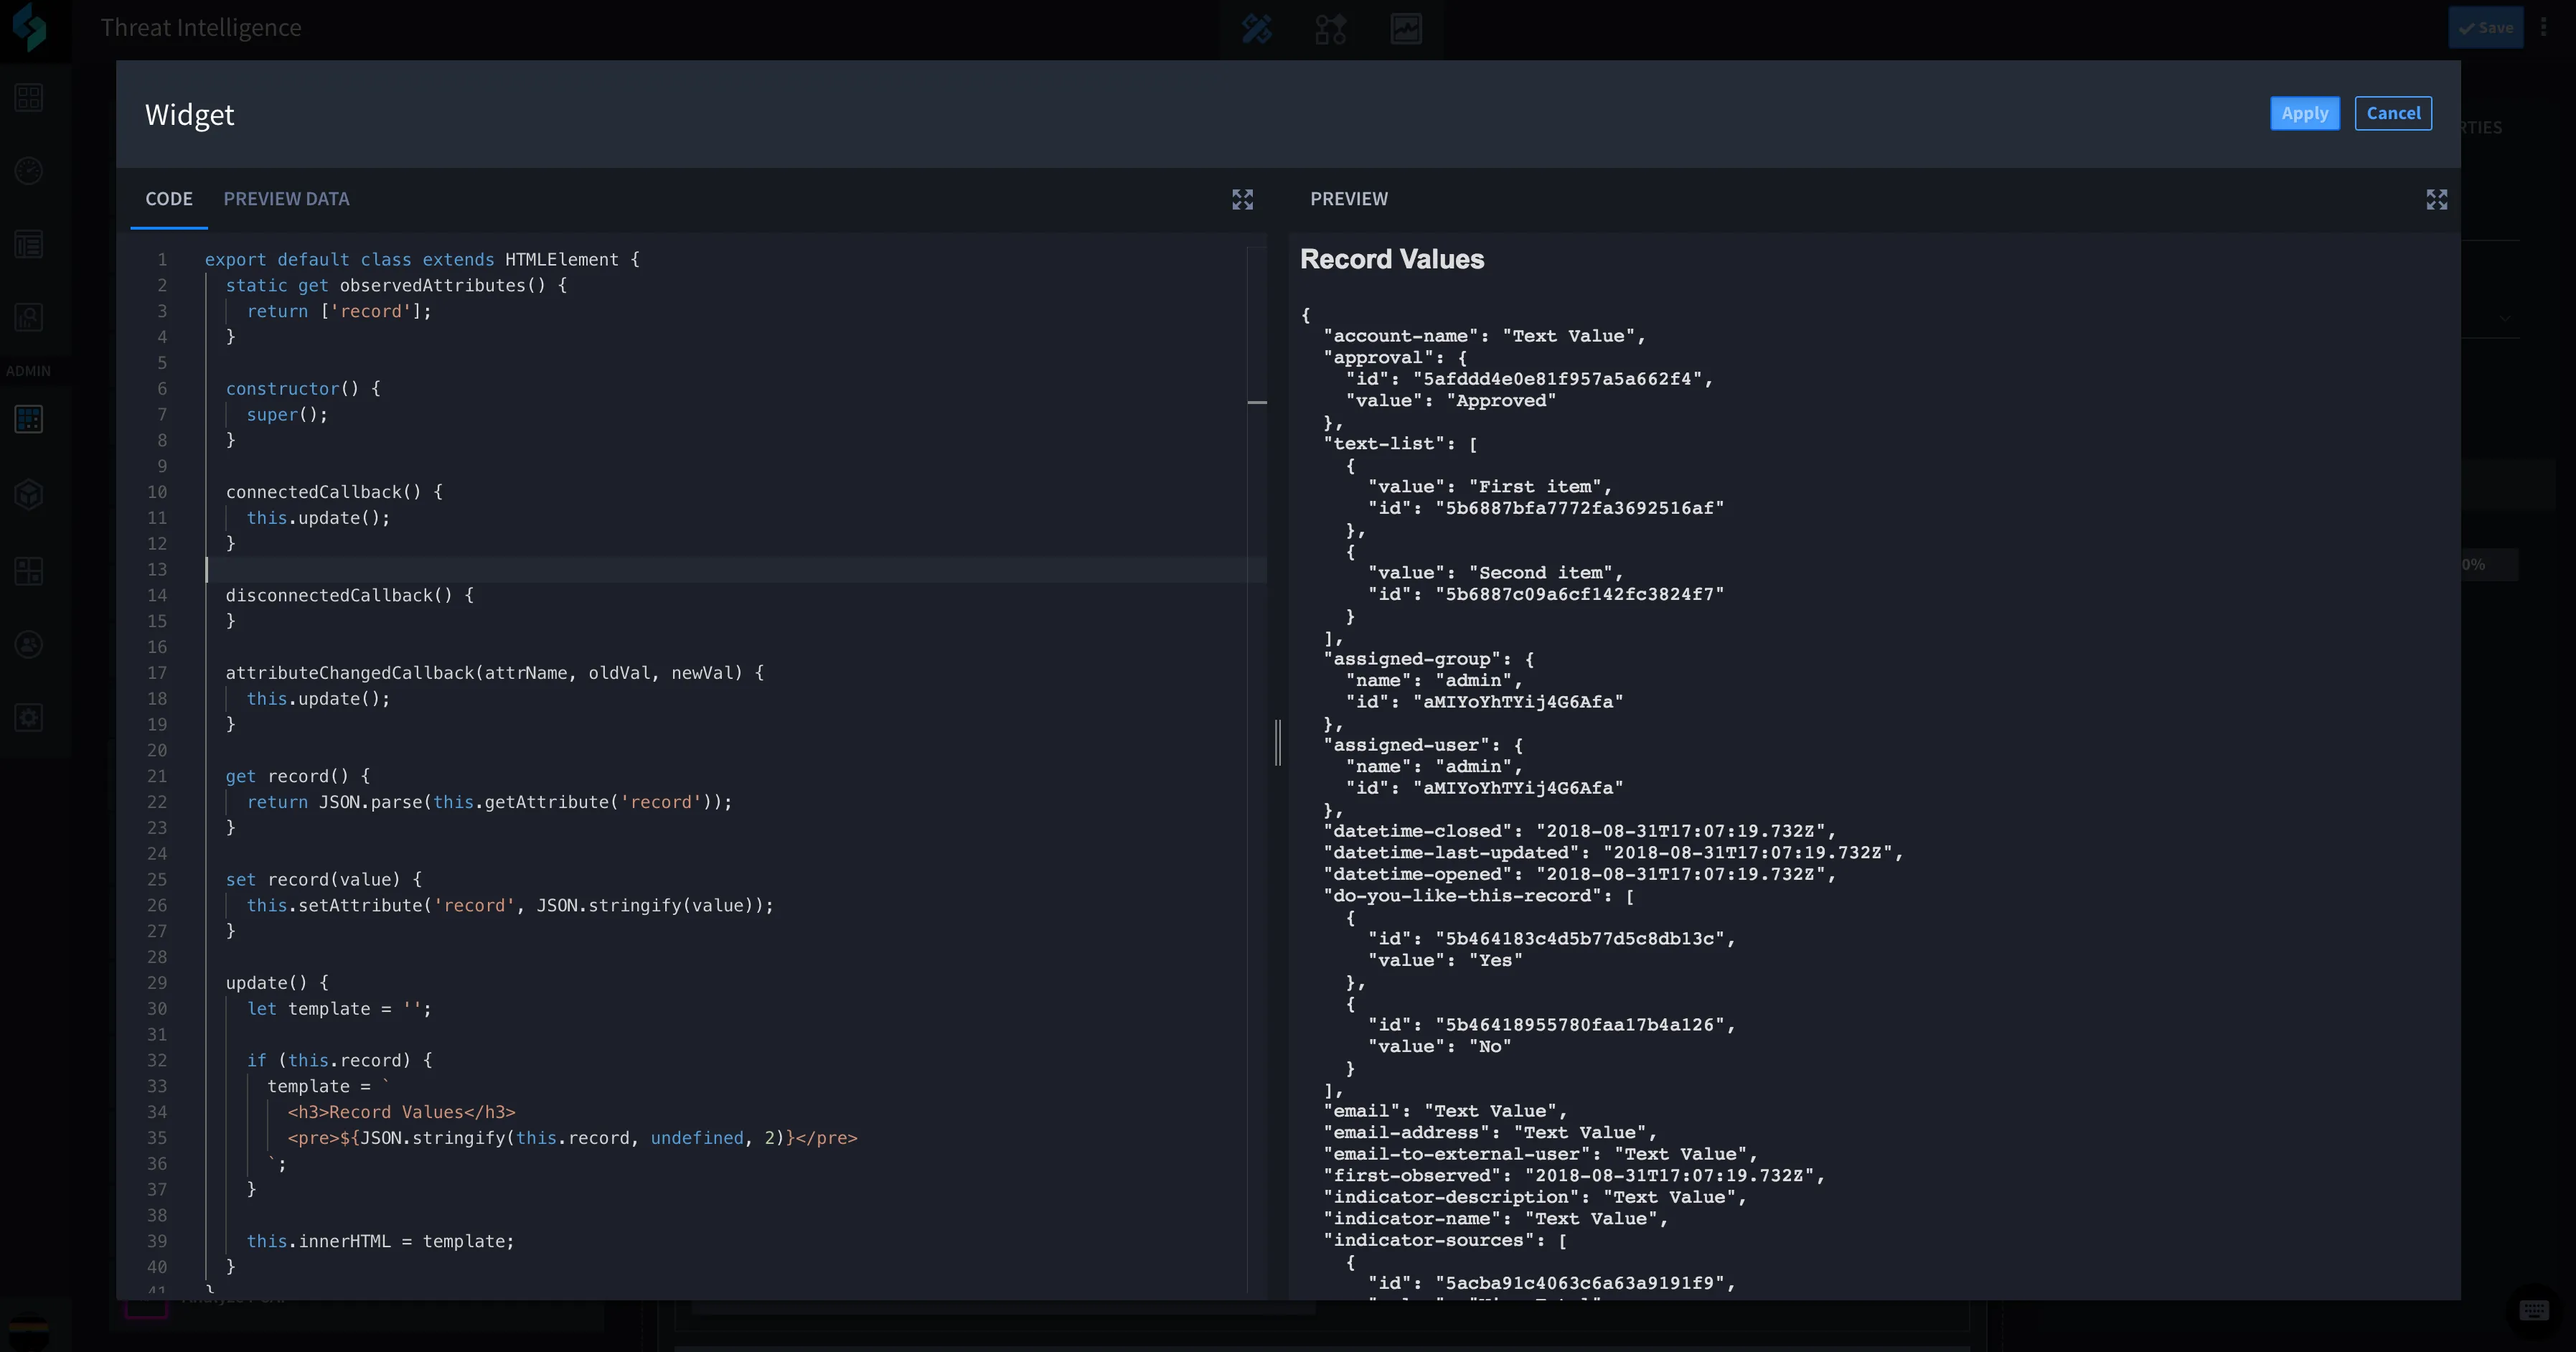
Task: Click the 'attributeChangedCallback(attrName, oldVal, newVal)' line
Action: 495,673
